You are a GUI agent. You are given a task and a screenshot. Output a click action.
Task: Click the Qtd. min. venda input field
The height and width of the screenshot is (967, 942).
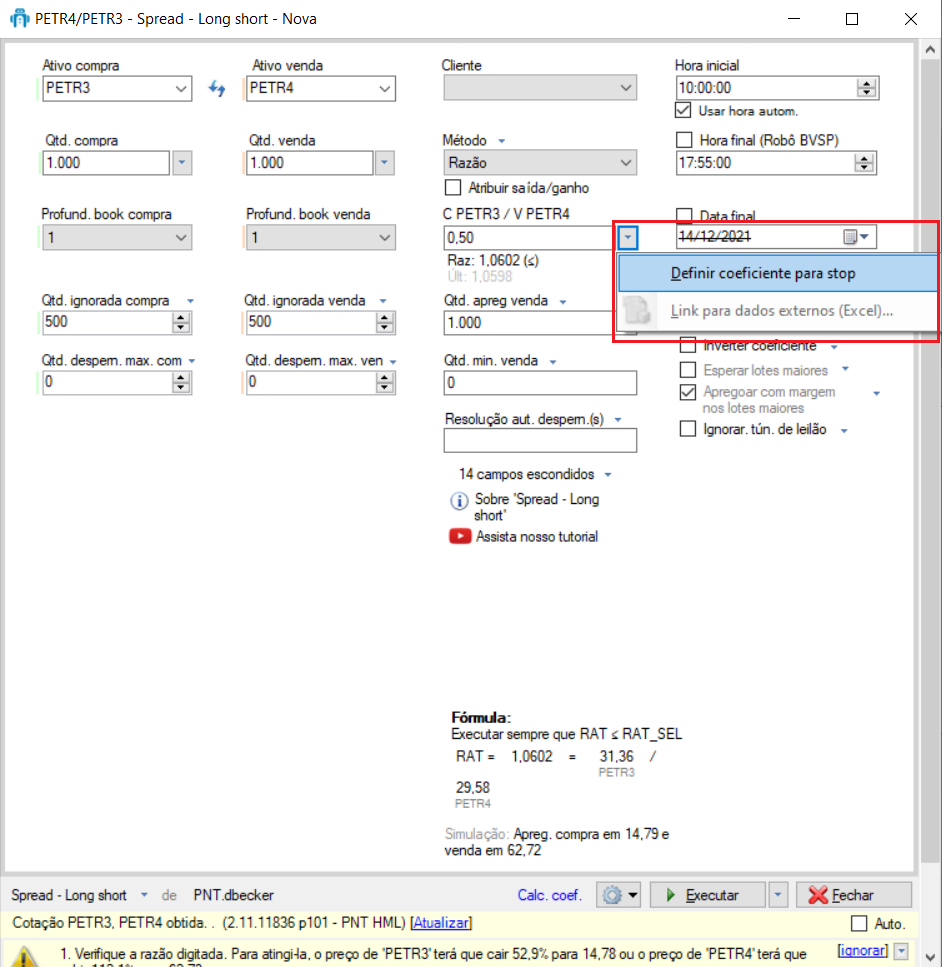(x=540, y=383)
